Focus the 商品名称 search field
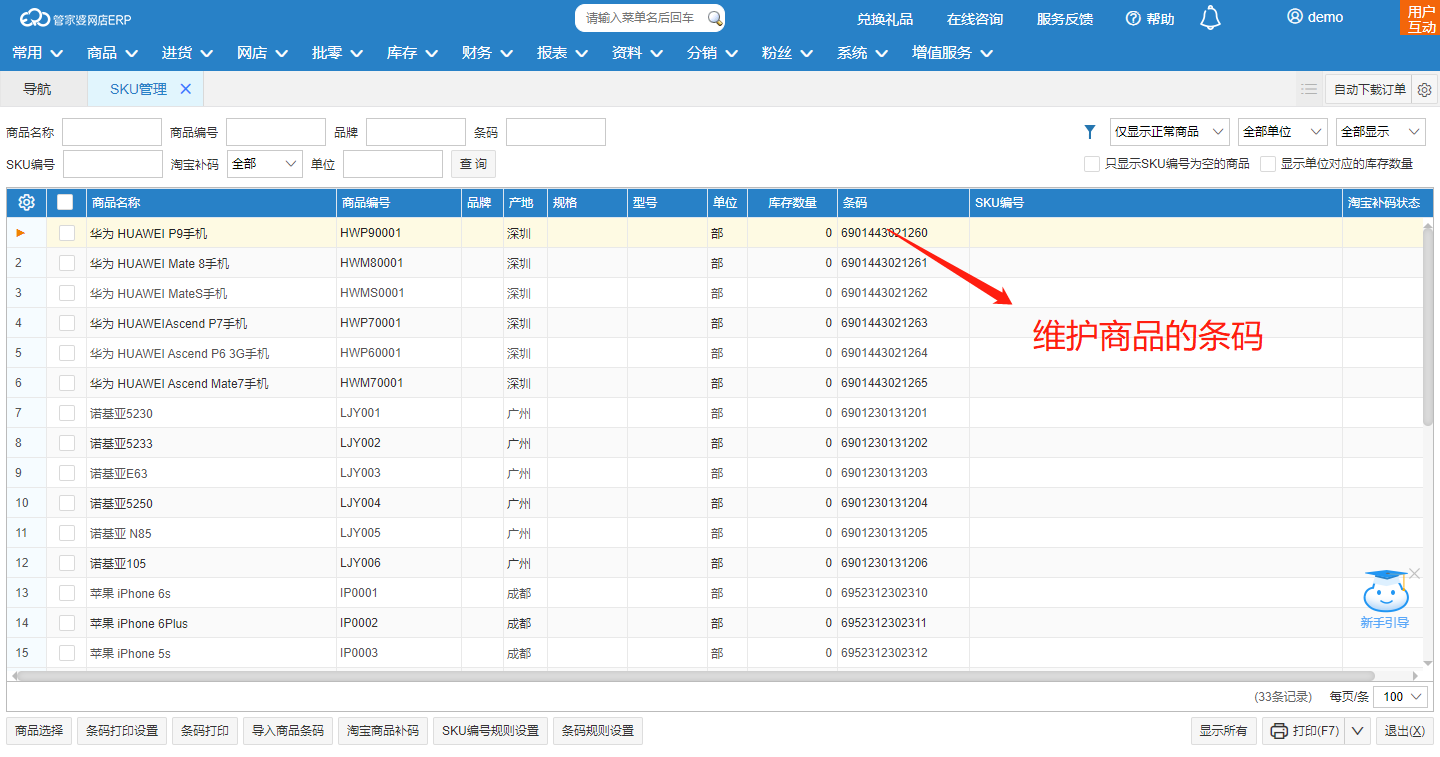This screenshot has height=757, width=1440. 112,132
